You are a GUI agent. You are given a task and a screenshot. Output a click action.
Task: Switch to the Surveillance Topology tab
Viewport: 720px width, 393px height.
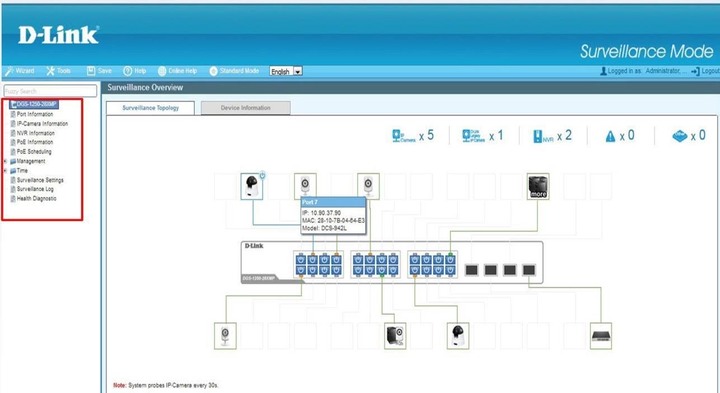151,108
